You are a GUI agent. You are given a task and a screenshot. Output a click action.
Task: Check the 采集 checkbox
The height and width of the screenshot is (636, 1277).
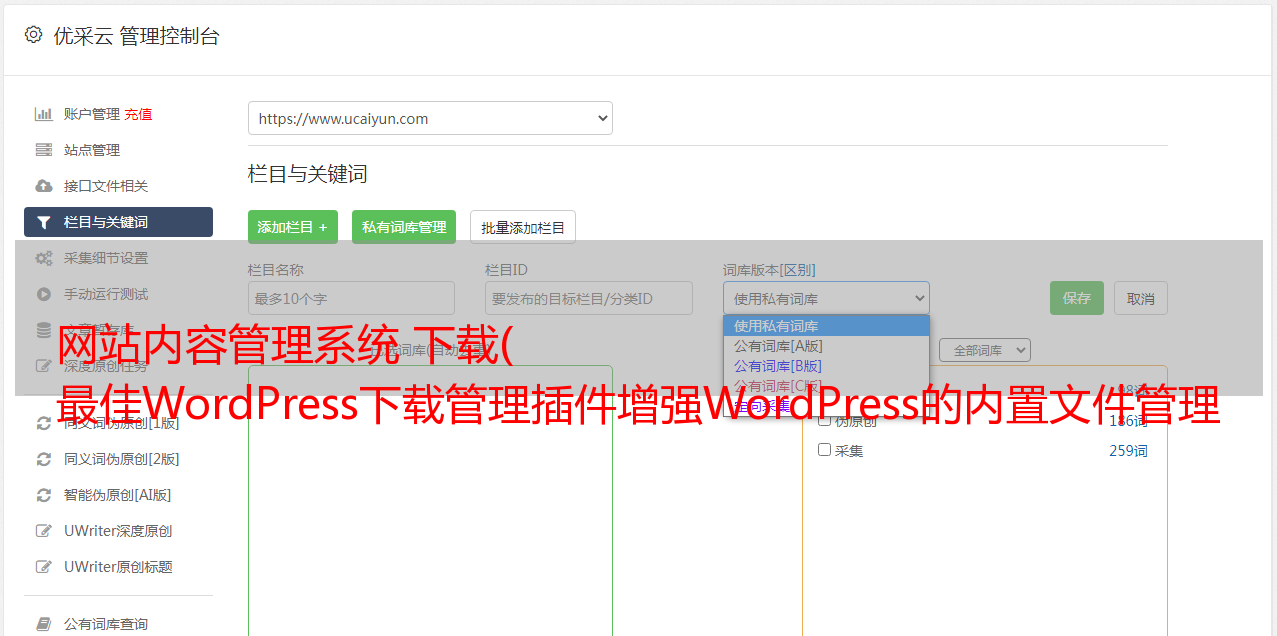[825, 450]
